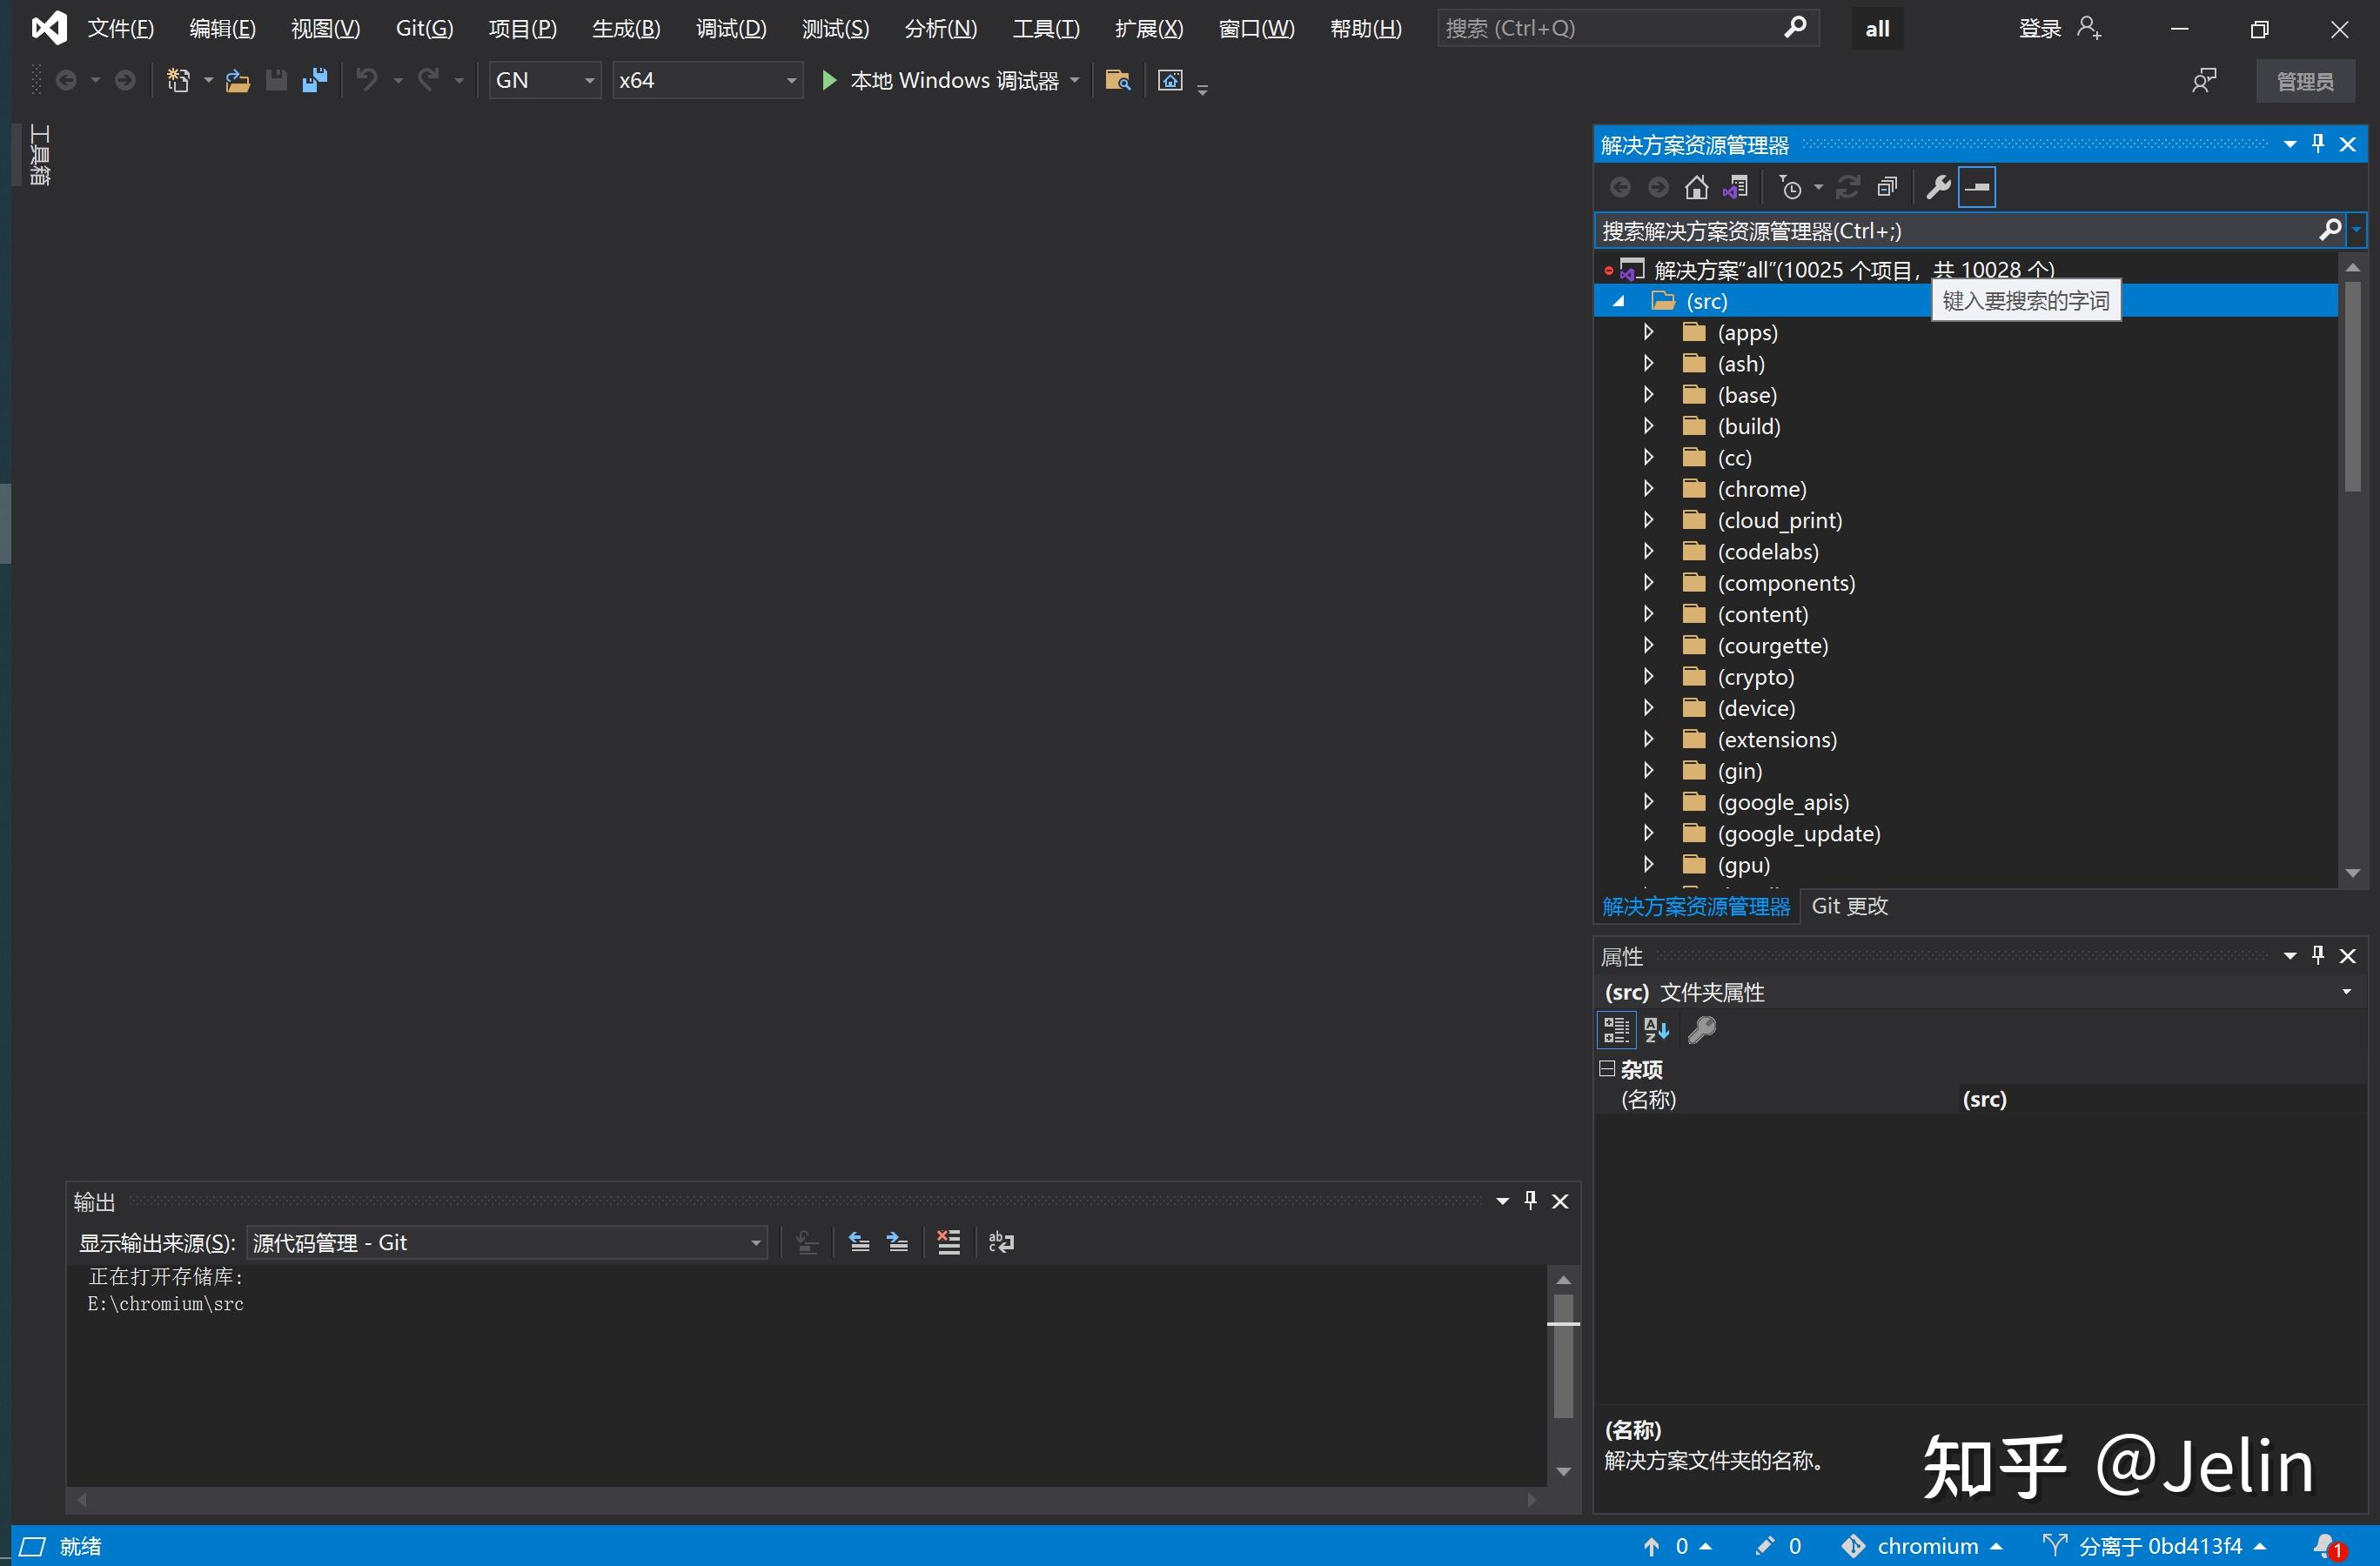Click the notifications bell in status bar
Image resolution: width=2380 pixels, height=1566 pixels.
tap(2328, 1546)
